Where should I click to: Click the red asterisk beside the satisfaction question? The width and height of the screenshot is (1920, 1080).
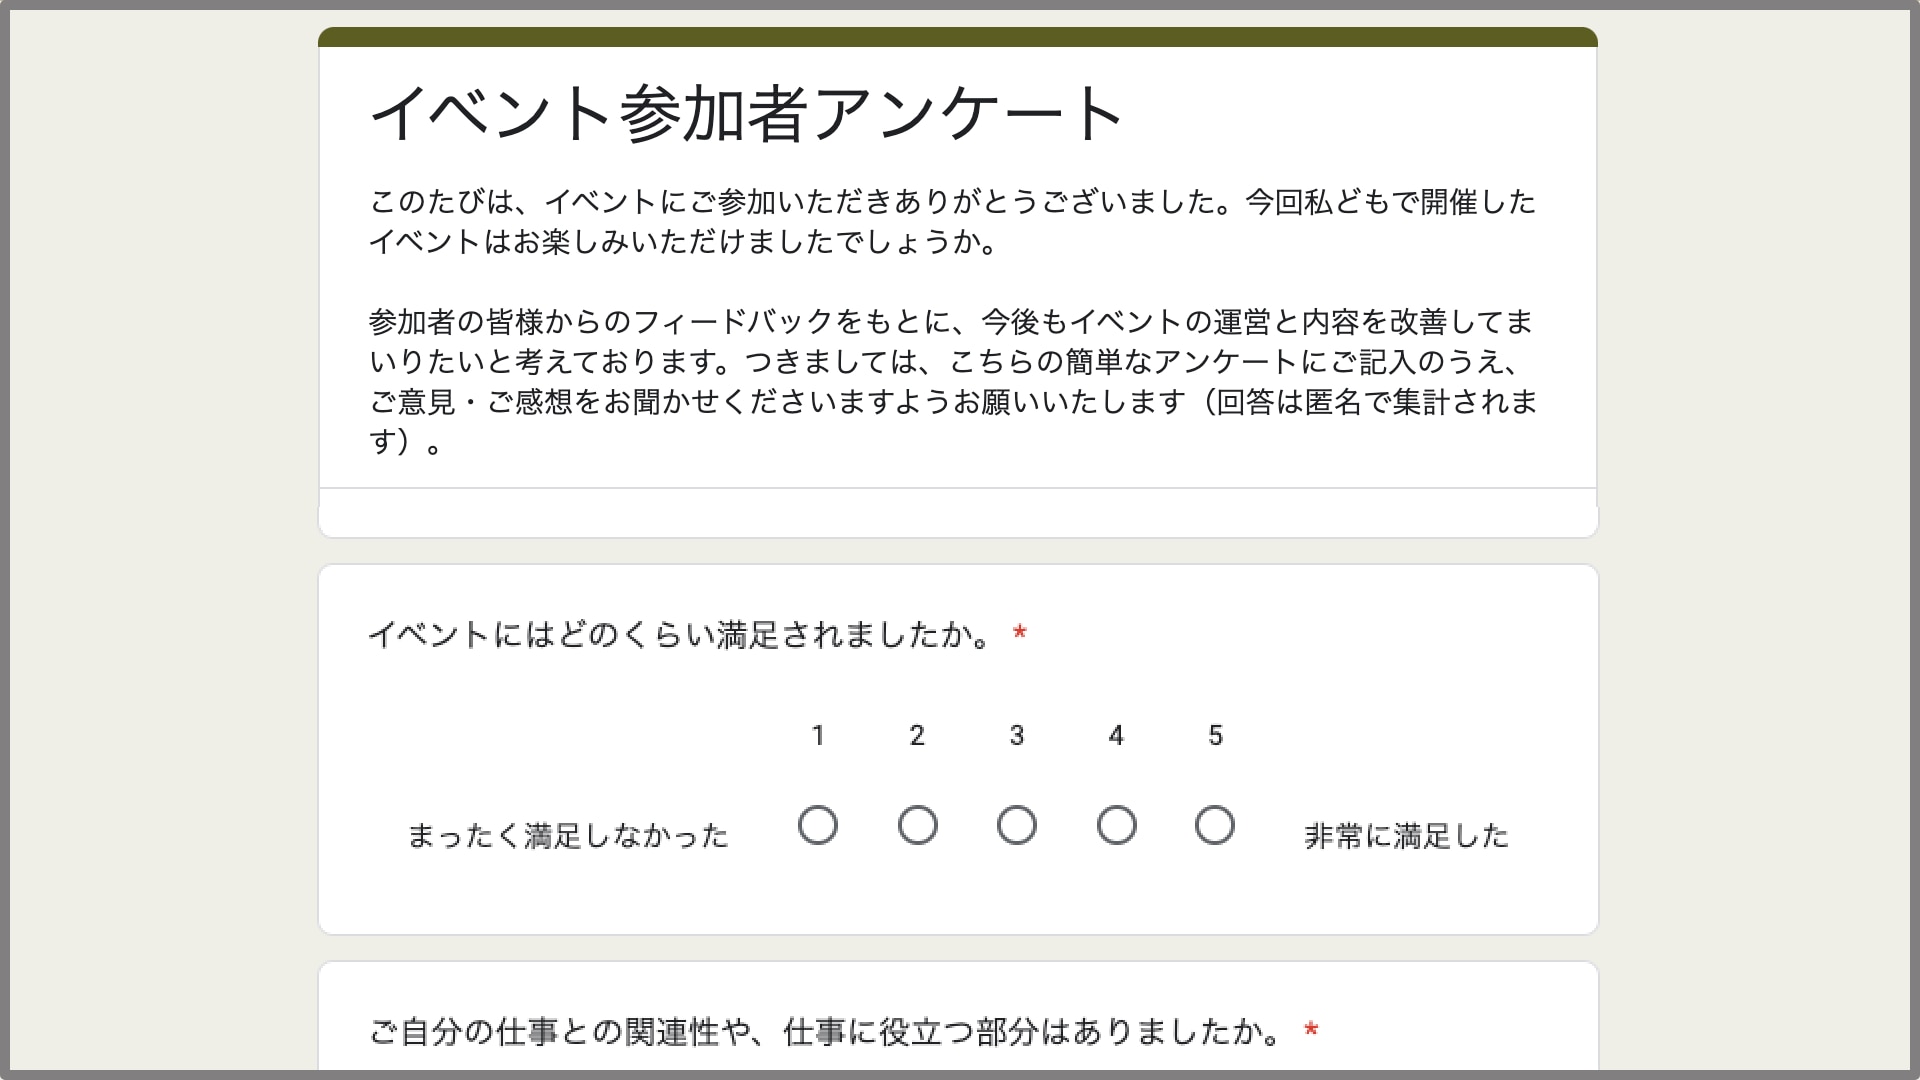(x=1020, y=633)
